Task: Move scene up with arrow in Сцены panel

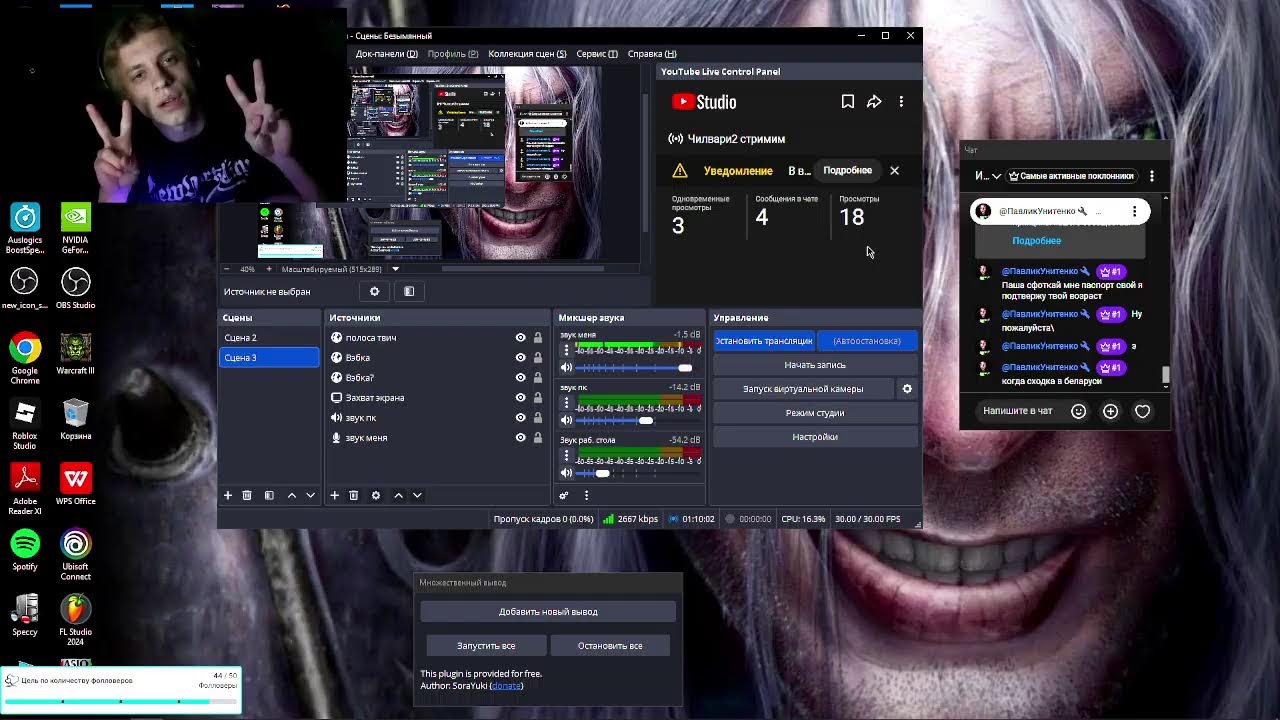Action: tap(292, 495)
